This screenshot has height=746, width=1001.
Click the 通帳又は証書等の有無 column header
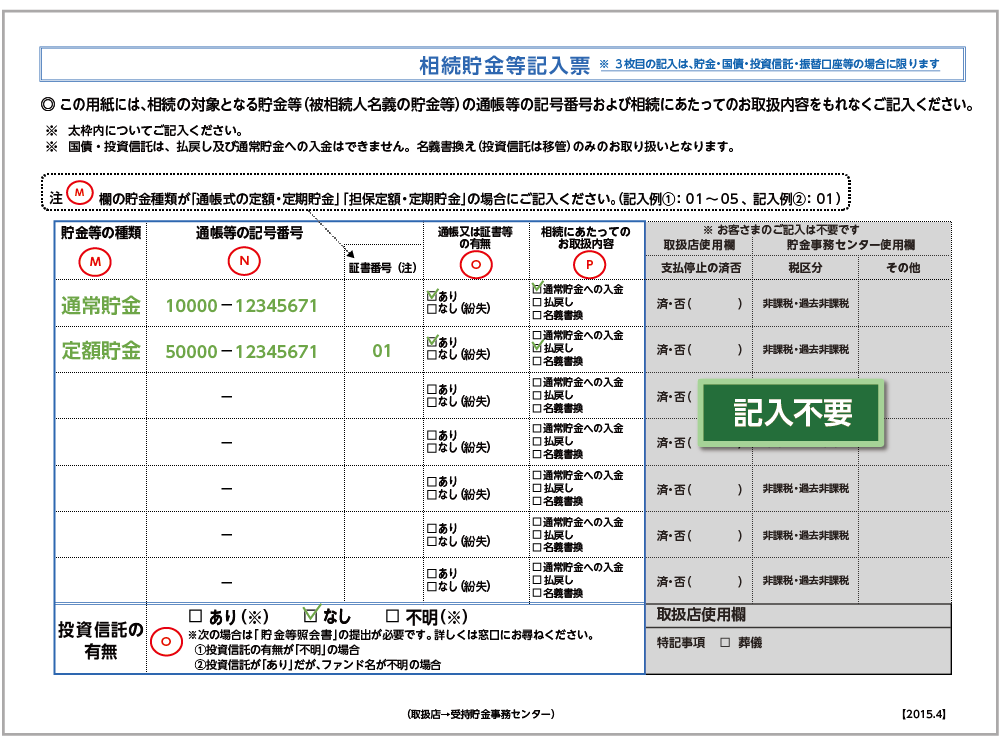click(476, 237)
